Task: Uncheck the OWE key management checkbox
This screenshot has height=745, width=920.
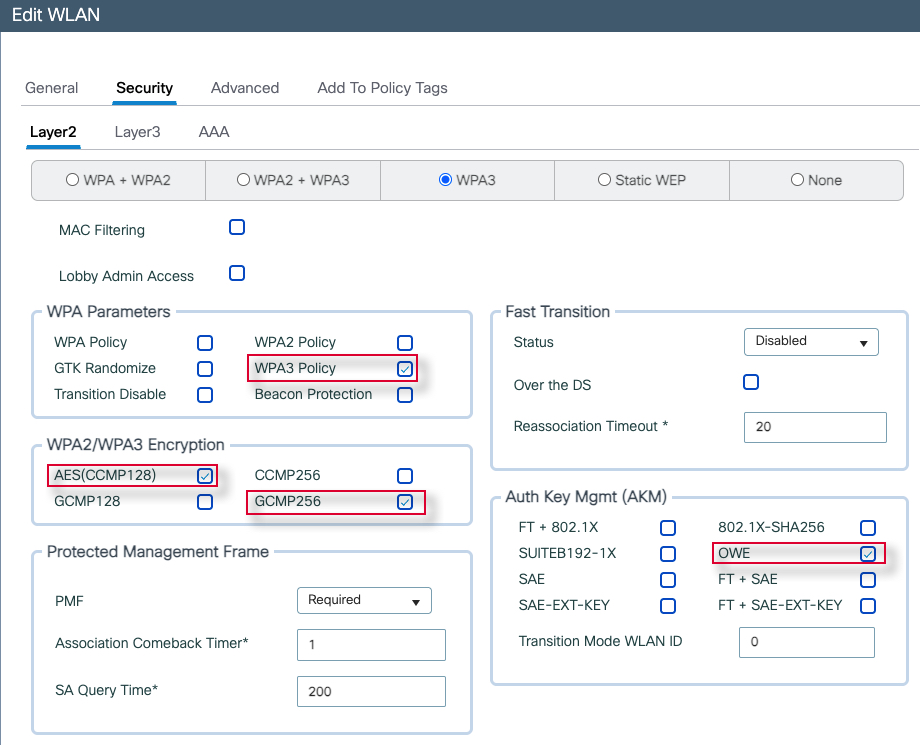Action: (868, 554)
